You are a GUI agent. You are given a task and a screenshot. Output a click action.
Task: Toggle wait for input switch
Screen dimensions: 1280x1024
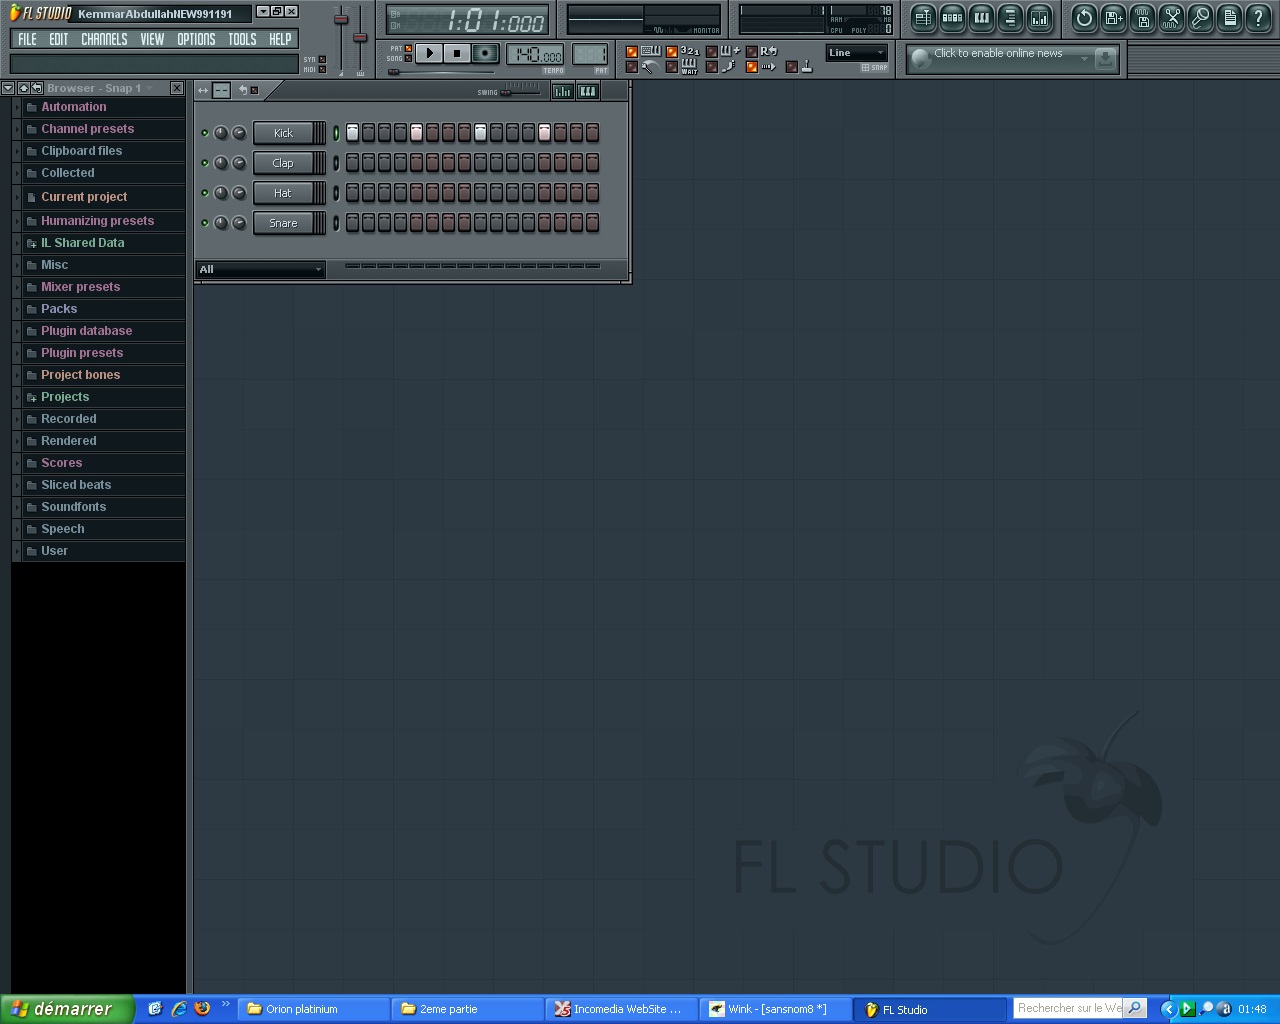coord(671,67)
